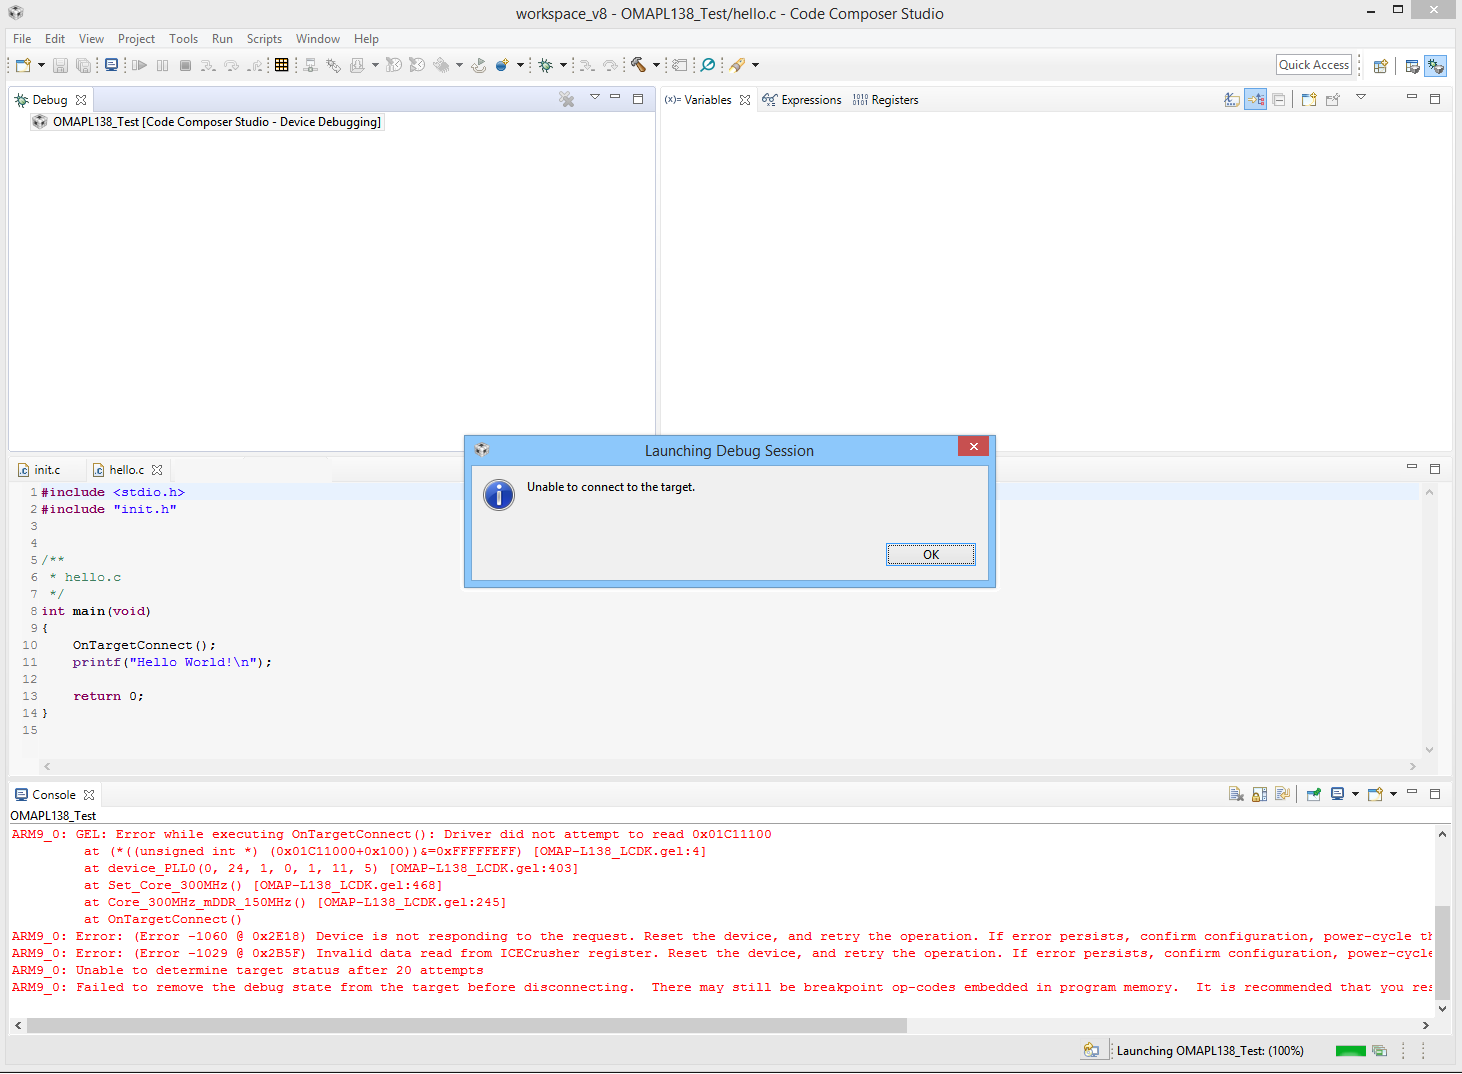Click the Restart toolbar icon

click(479, 65)
